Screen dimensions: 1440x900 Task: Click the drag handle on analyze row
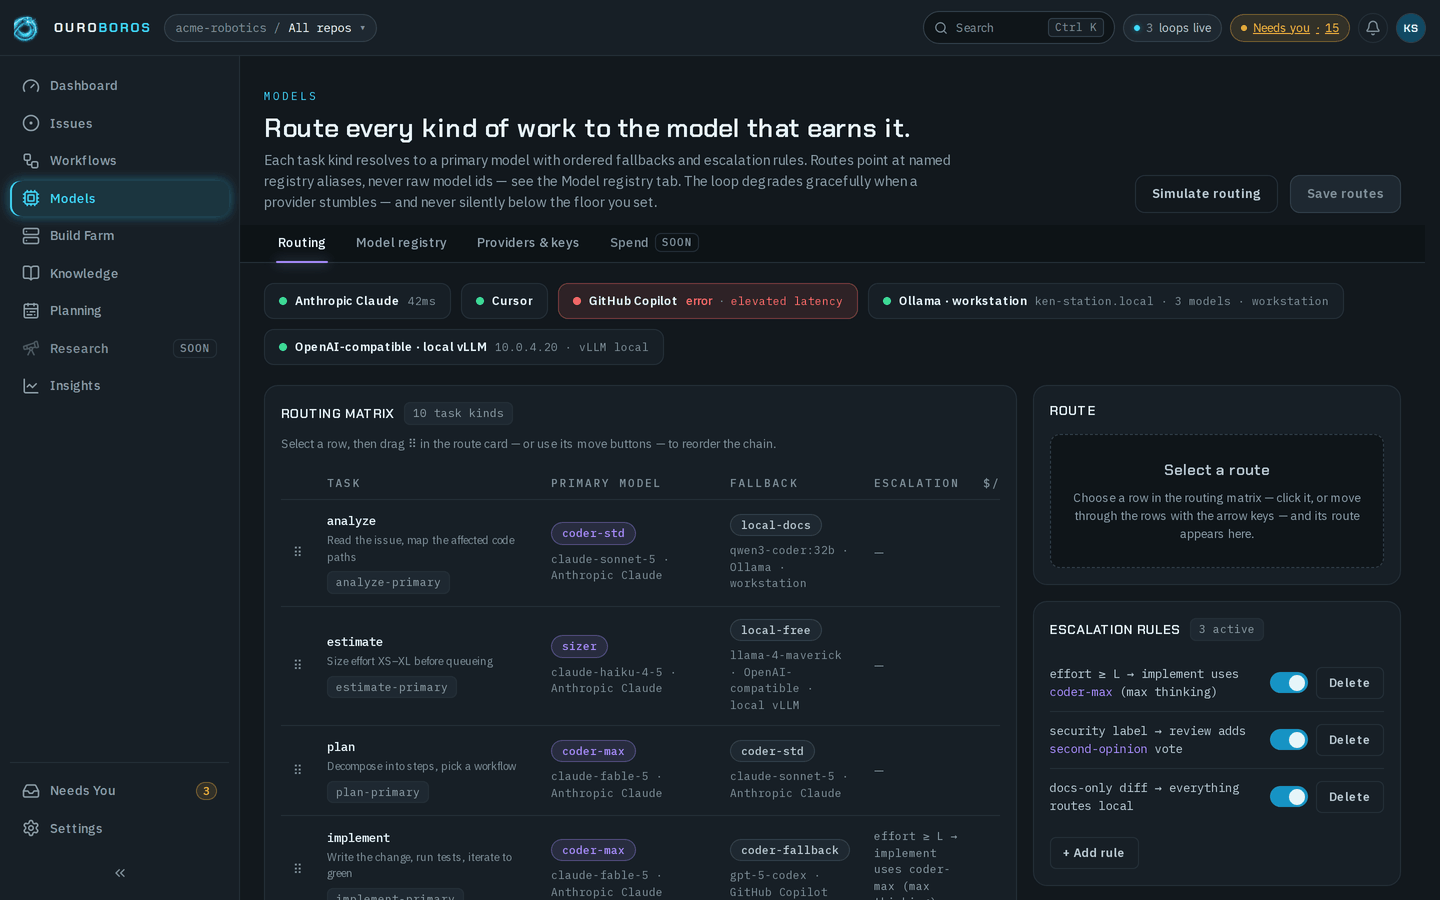coord(297,551)
